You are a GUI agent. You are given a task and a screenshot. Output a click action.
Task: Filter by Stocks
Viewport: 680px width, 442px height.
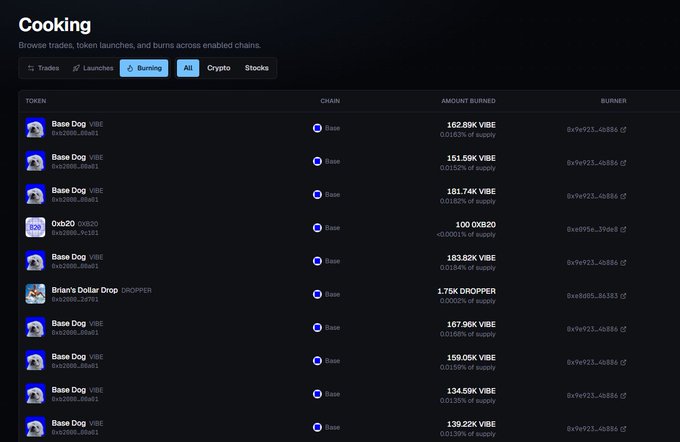coord(257,68)
